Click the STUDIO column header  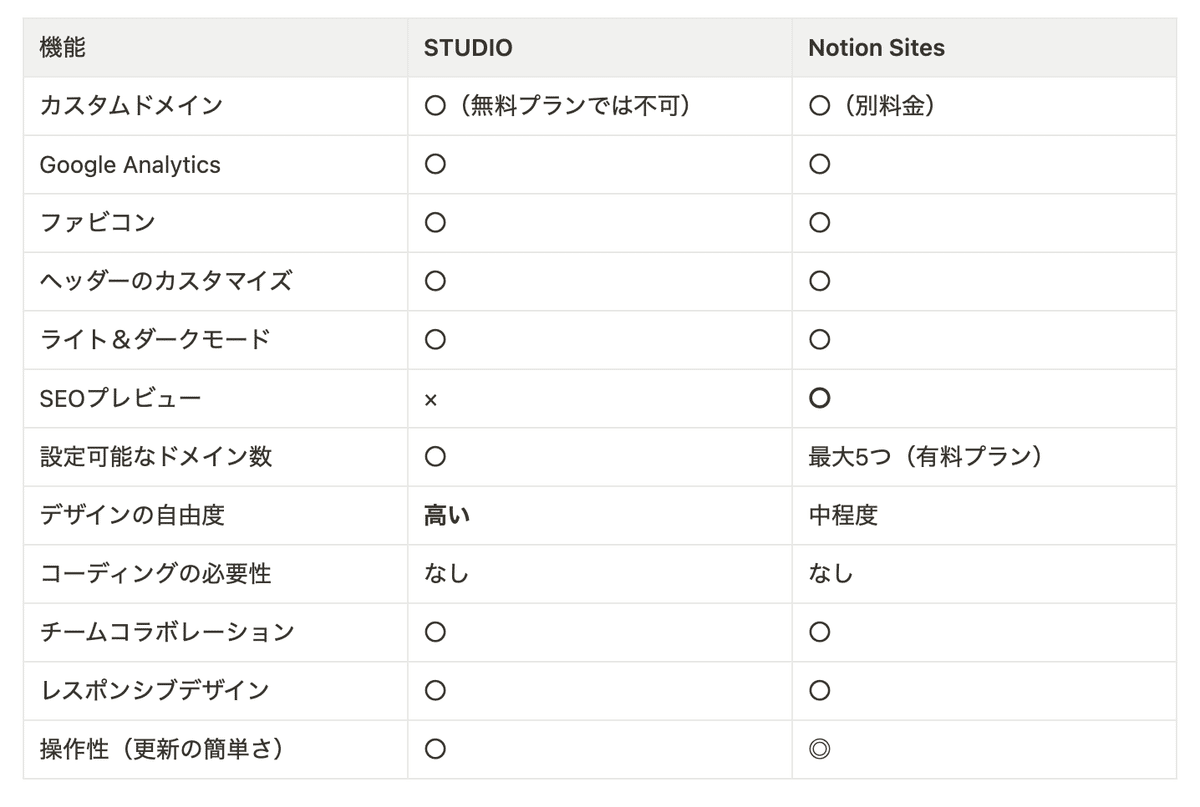click(x=468, y=48)
